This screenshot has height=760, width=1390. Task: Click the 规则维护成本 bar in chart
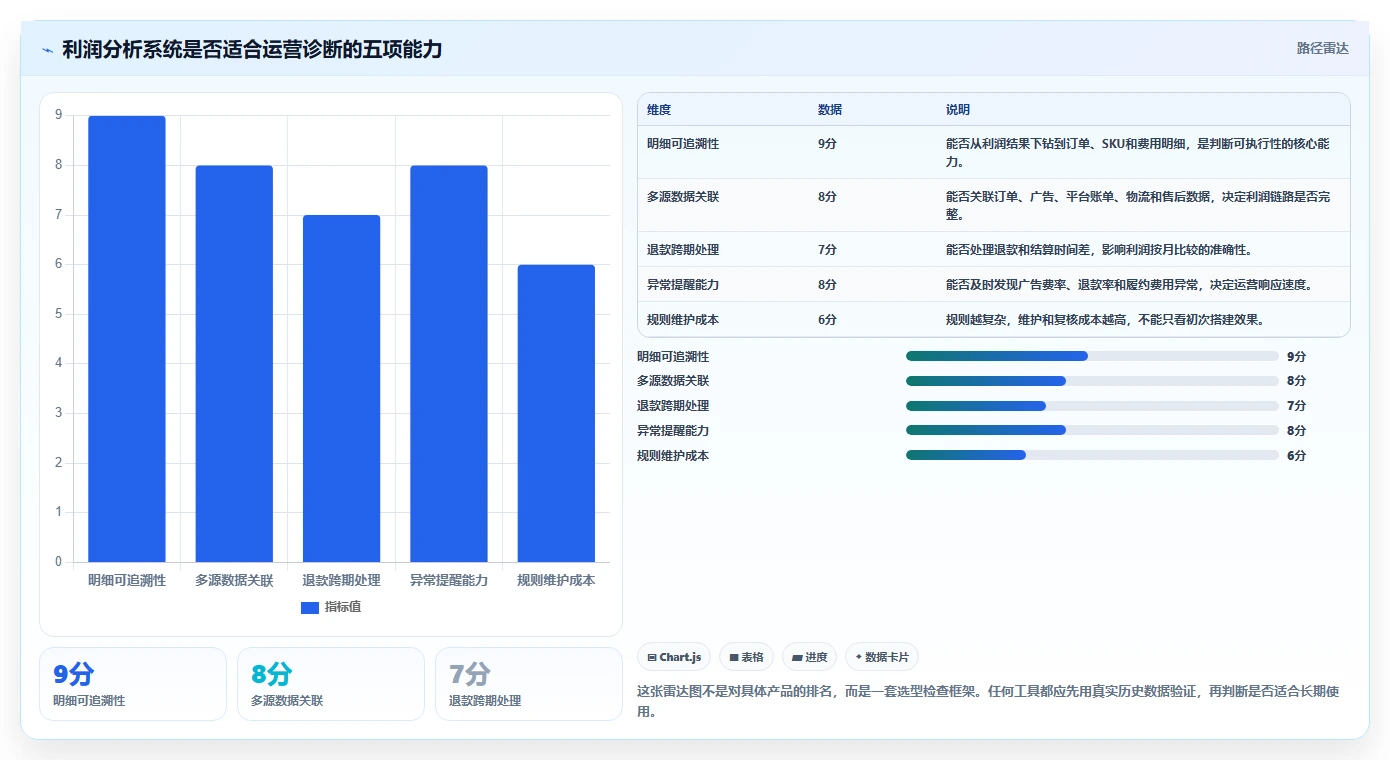[x=556, y=413]
